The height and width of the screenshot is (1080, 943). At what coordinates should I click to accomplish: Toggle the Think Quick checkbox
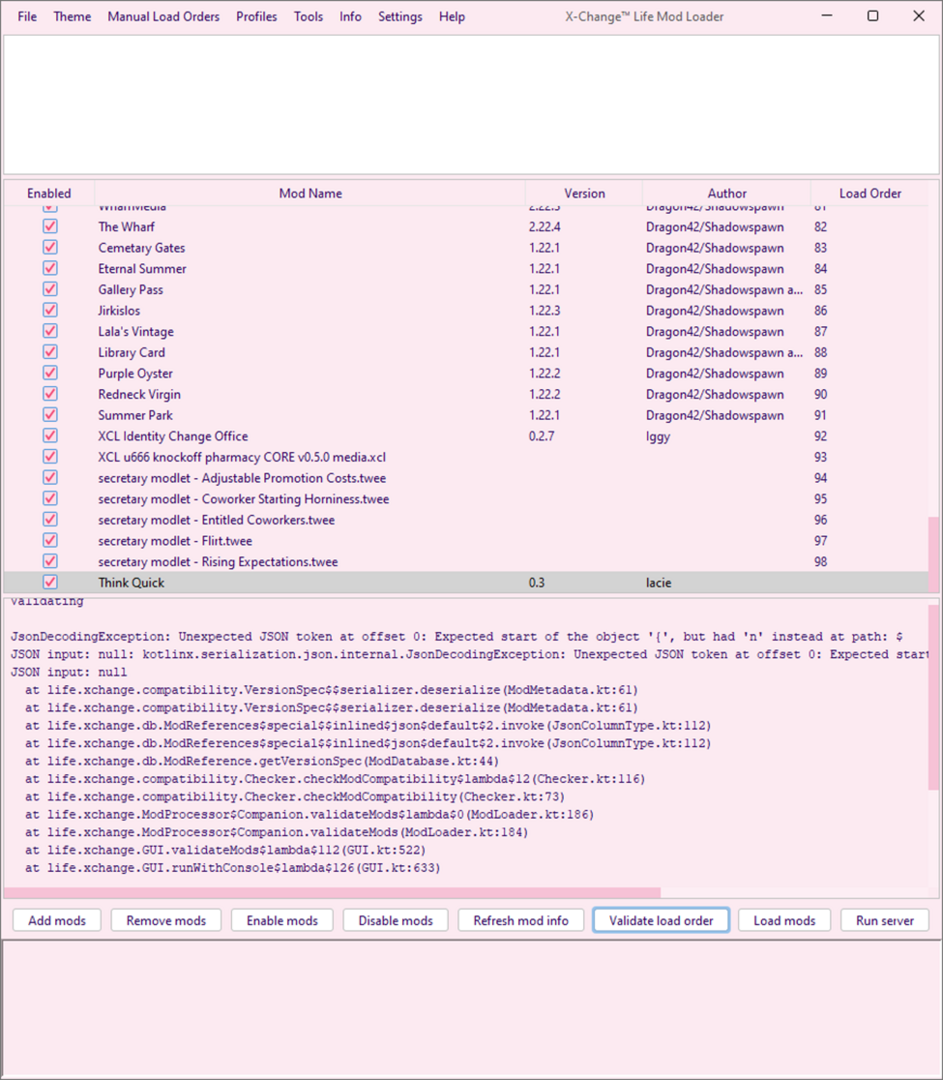50,582
